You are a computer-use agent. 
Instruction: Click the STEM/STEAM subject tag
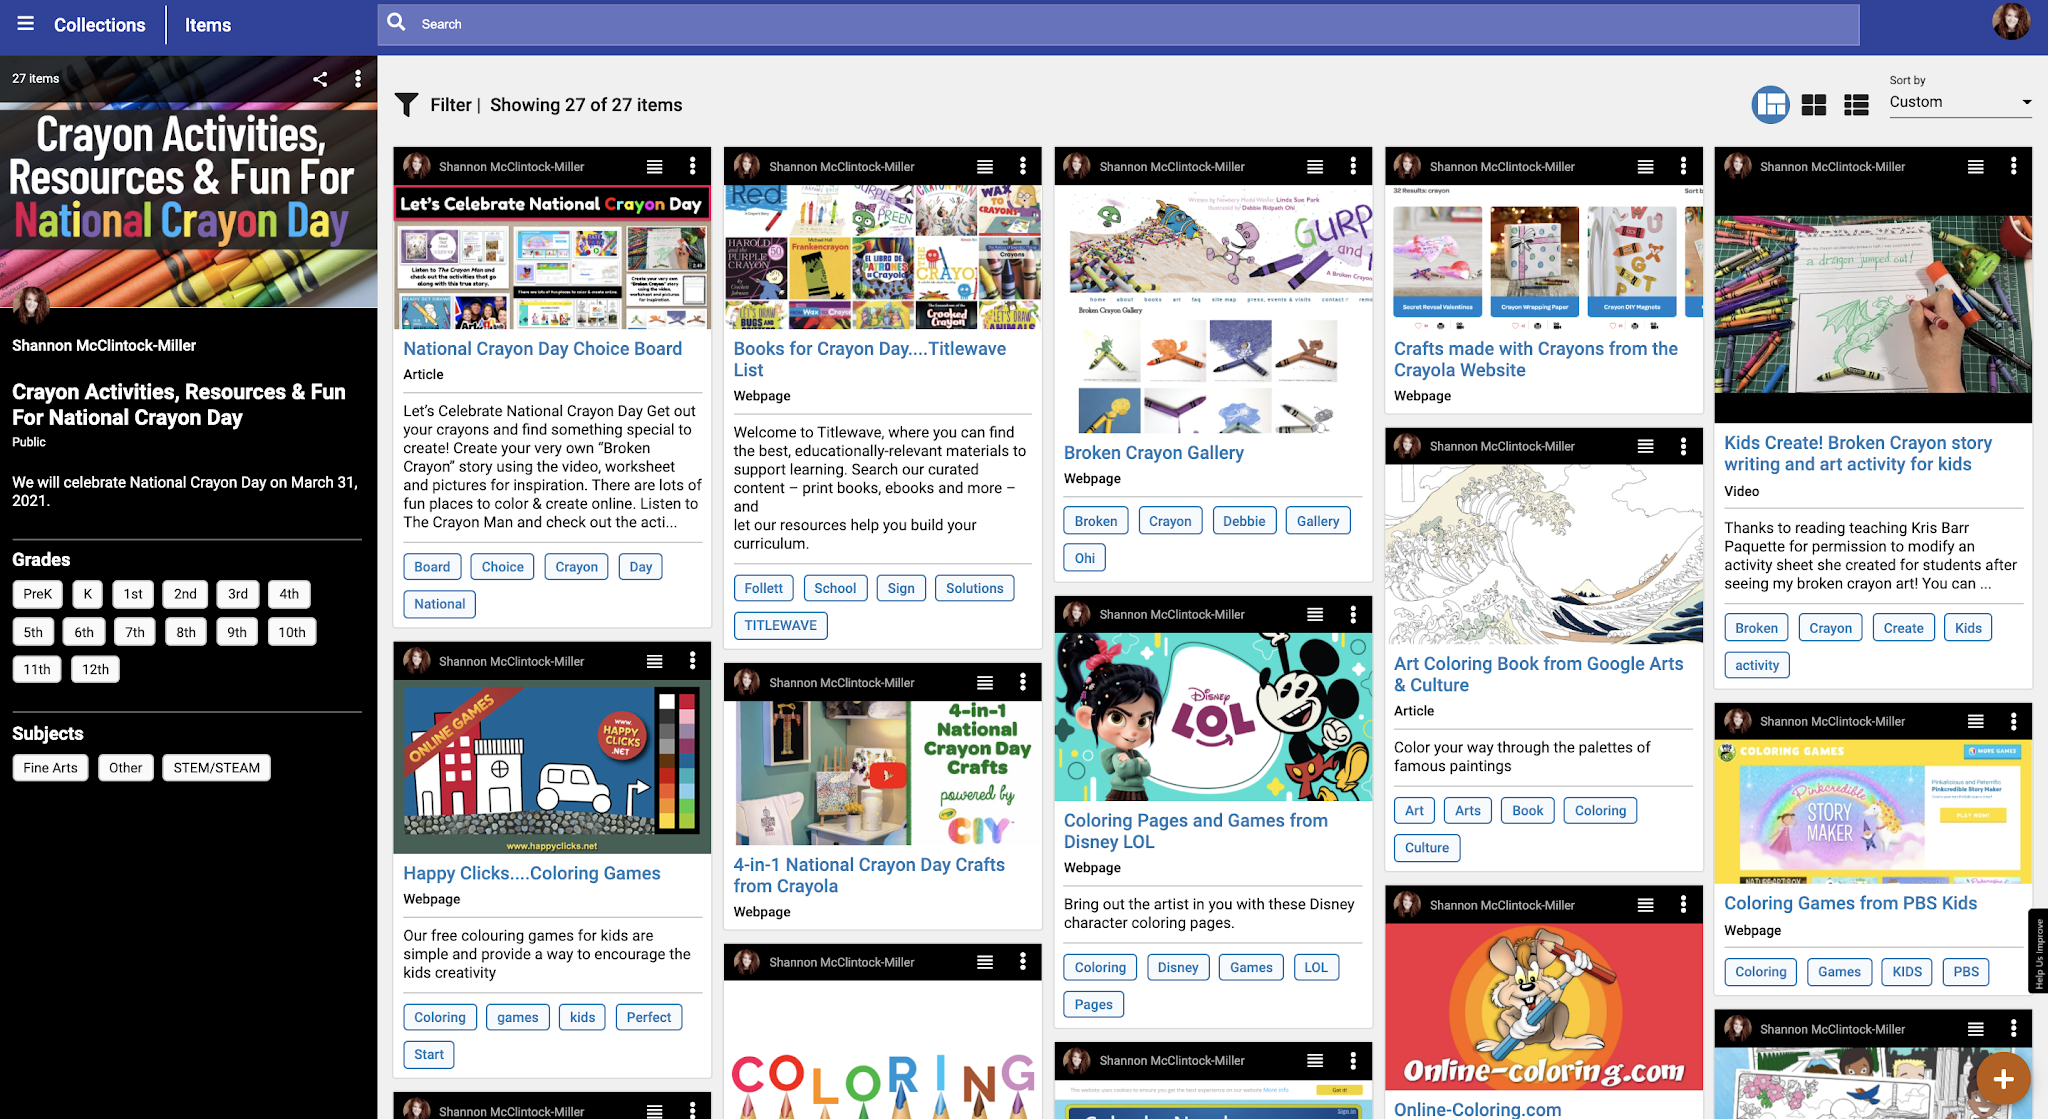click(216, 768)
